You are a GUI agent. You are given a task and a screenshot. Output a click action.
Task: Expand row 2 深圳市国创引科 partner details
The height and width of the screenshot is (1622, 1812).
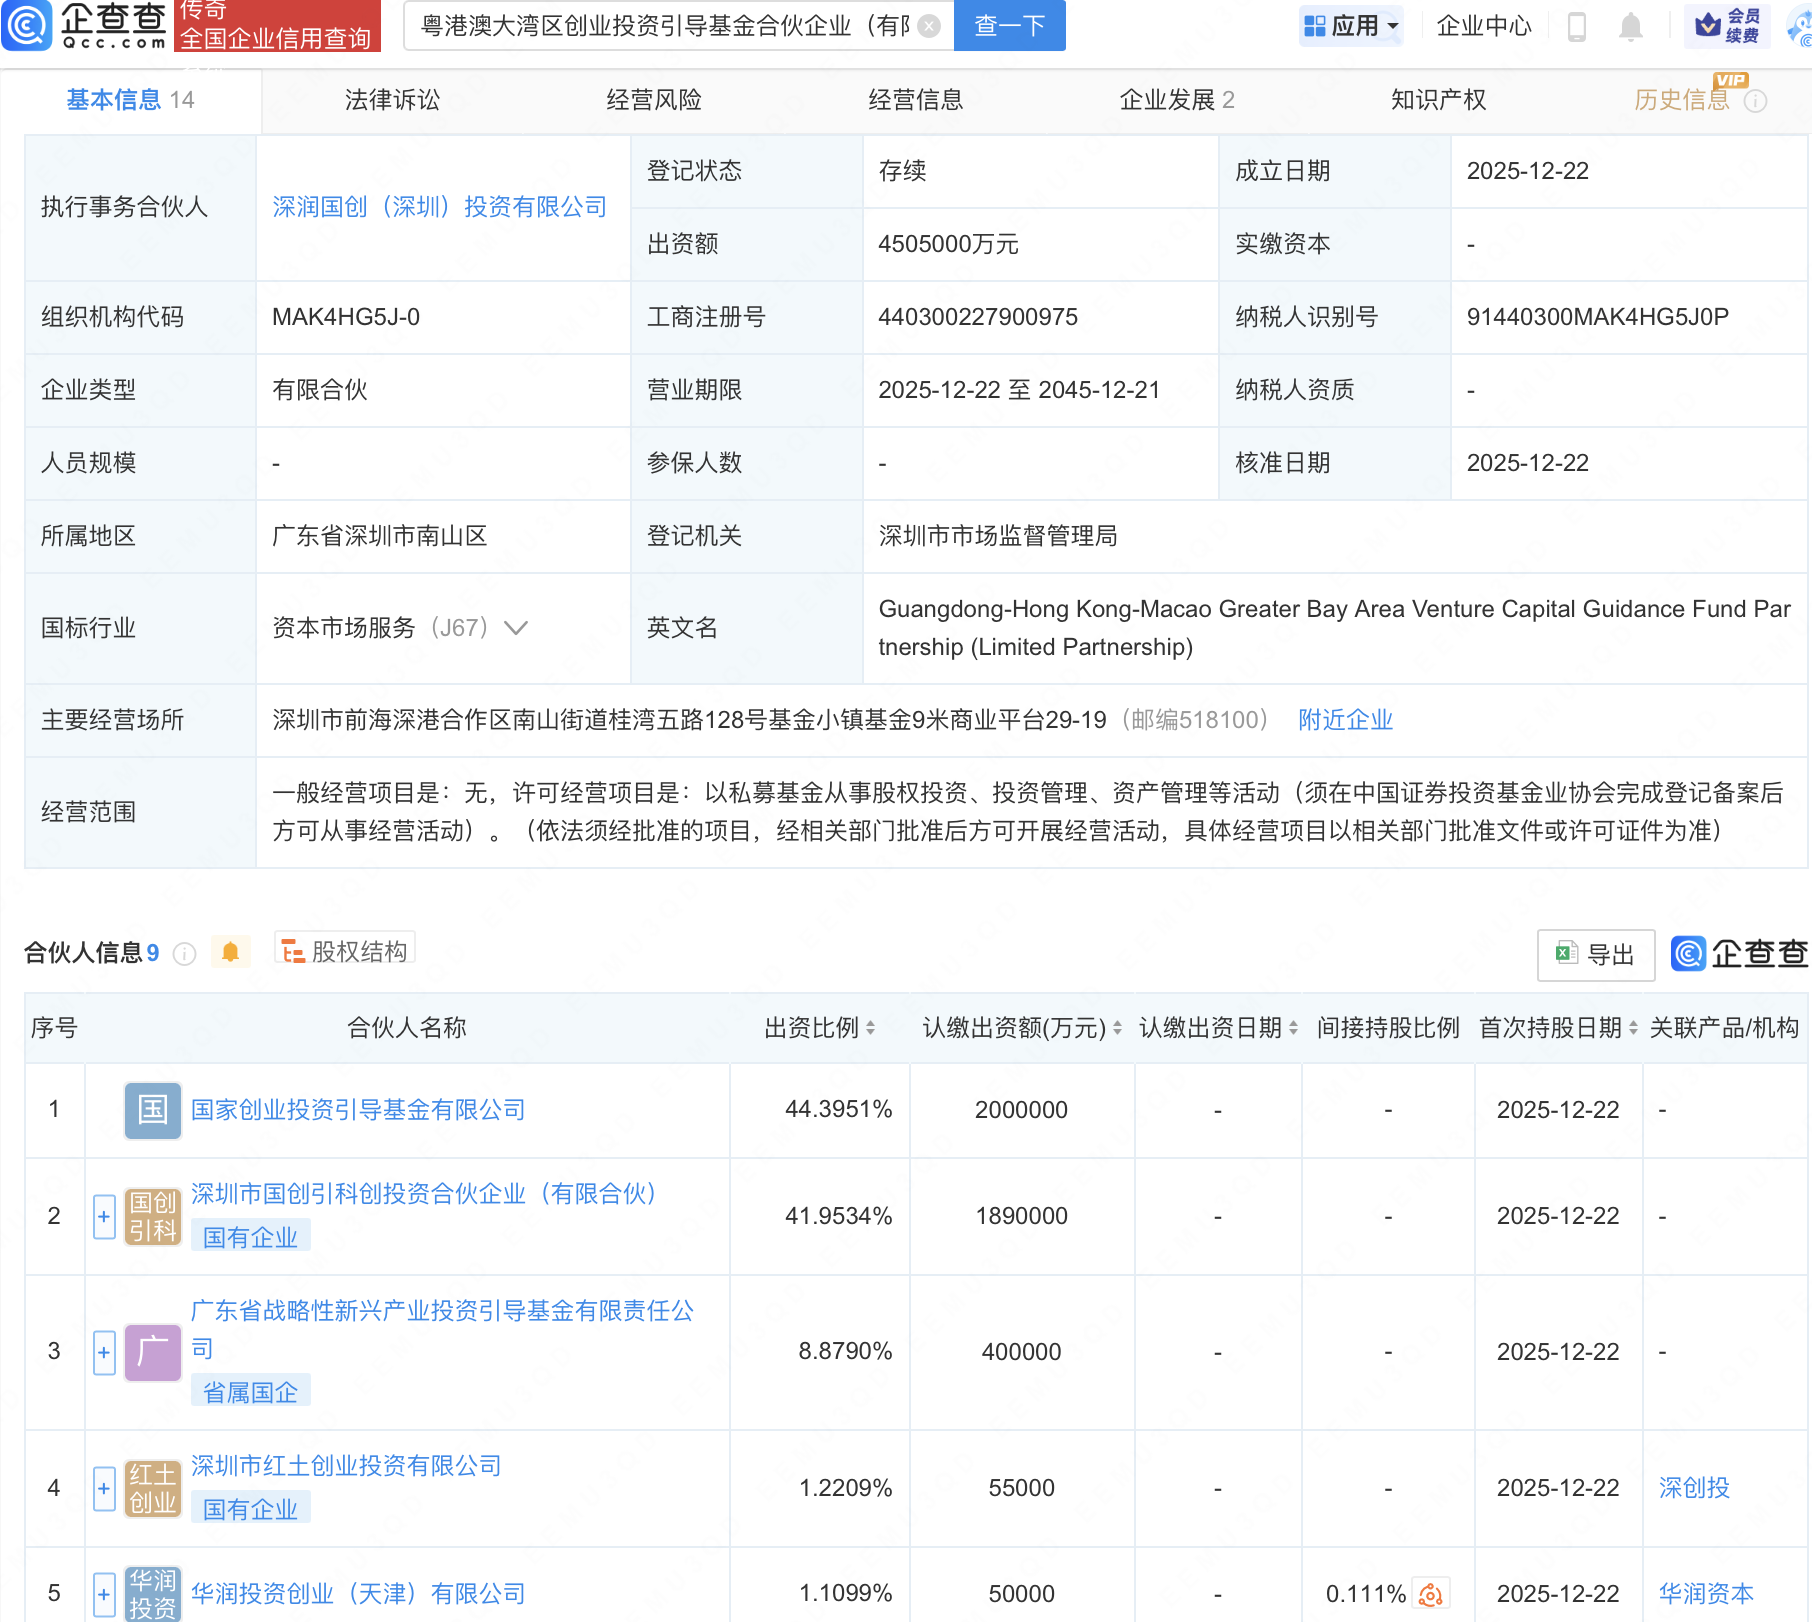tap(104, 1217)
